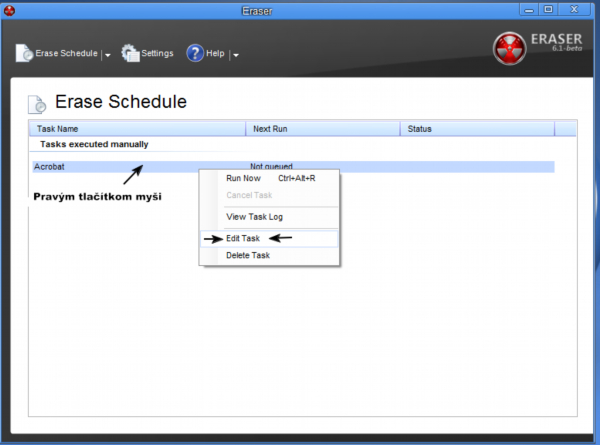Image resolution: width=600 pixels, height=445 pixels.
Task: Click the greyed-out Cancel Task entry
Action: [249, 195]
